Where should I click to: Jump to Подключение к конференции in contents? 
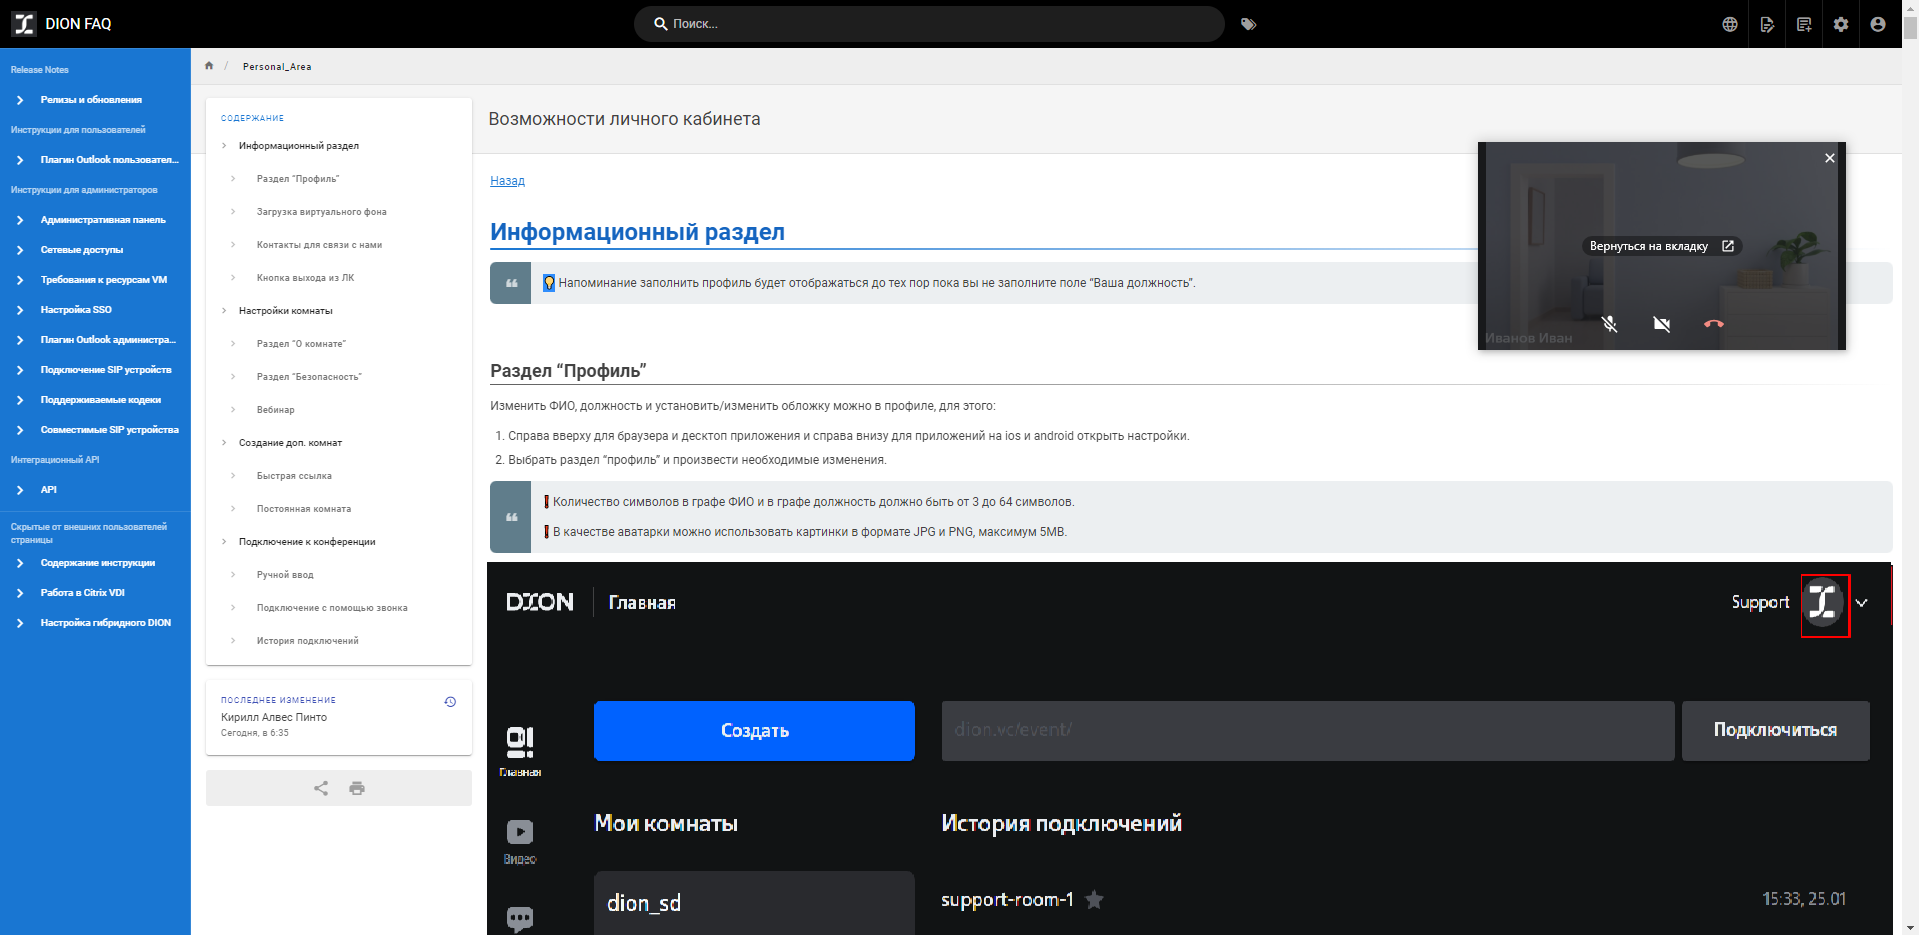pos(307,542)
